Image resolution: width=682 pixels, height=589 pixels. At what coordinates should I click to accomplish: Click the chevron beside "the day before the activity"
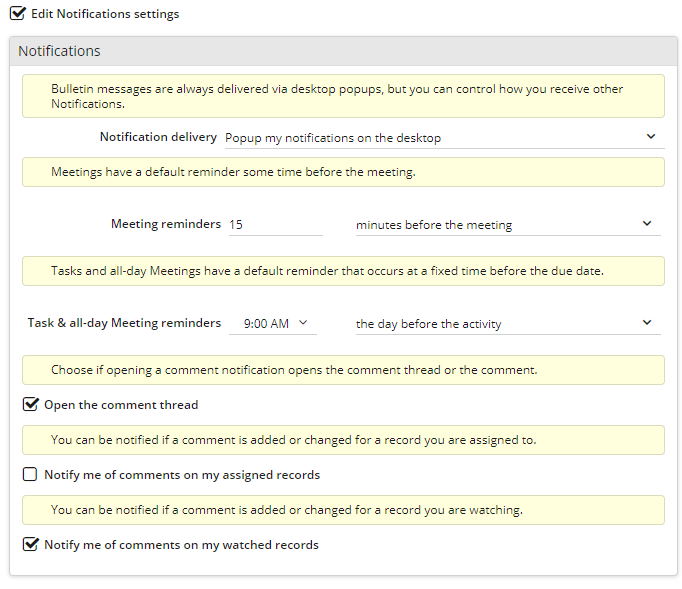click(x=647, y=323)
